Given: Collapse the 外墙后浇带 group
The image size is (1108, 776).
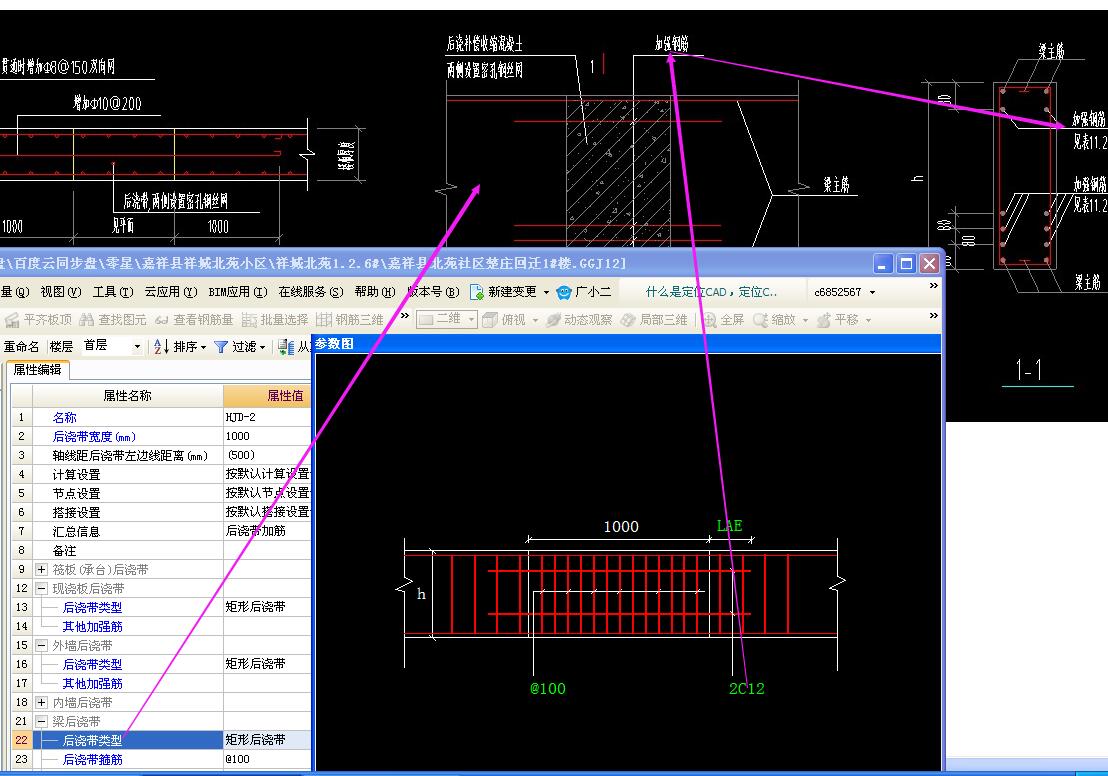Looking at the screenshot, I should coord(42,645).
